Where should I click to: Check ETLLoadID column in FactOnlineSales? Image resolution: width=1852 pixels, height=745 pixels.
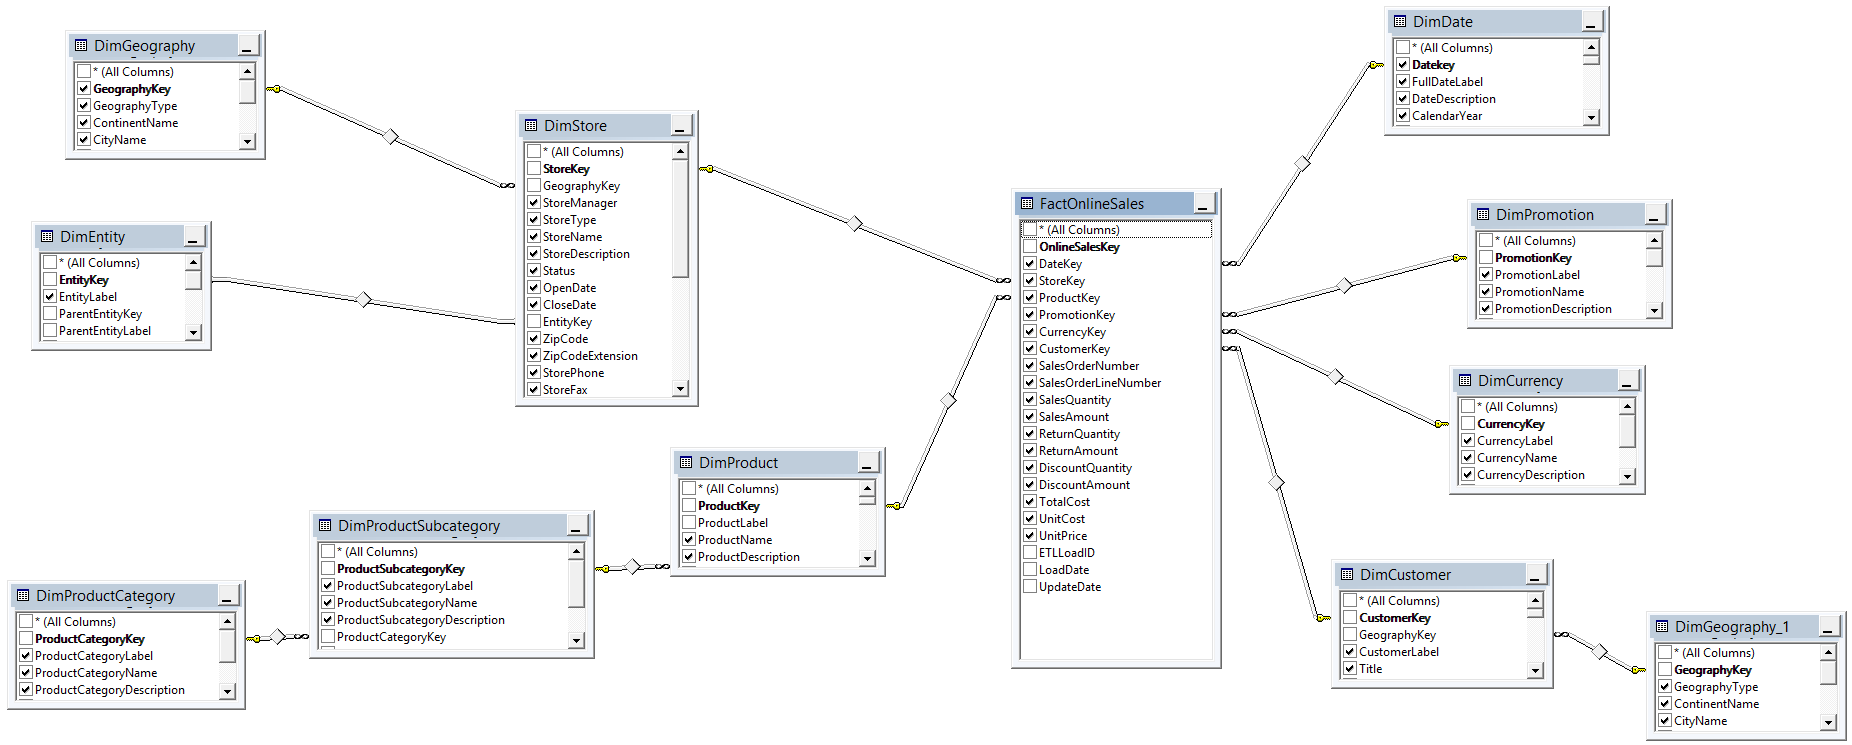pos(1030,552)
